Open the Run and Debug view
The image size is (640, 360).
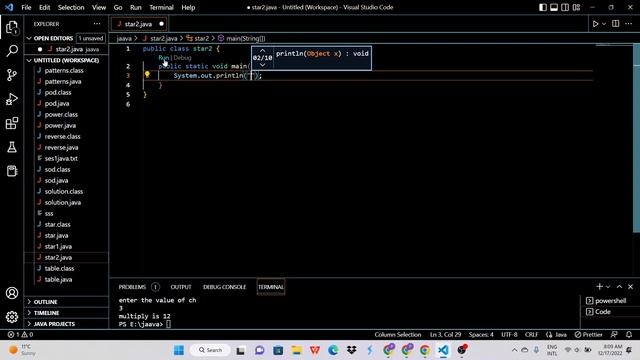pos(12,99)
